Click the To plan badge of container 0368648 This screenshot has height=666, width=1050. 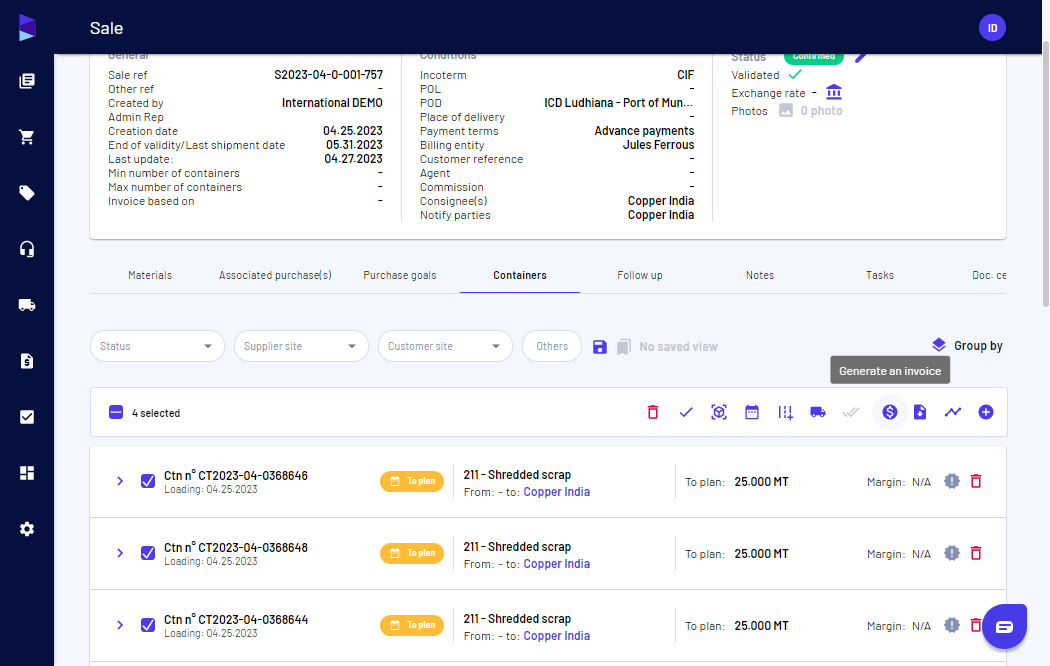click(412, 553)
